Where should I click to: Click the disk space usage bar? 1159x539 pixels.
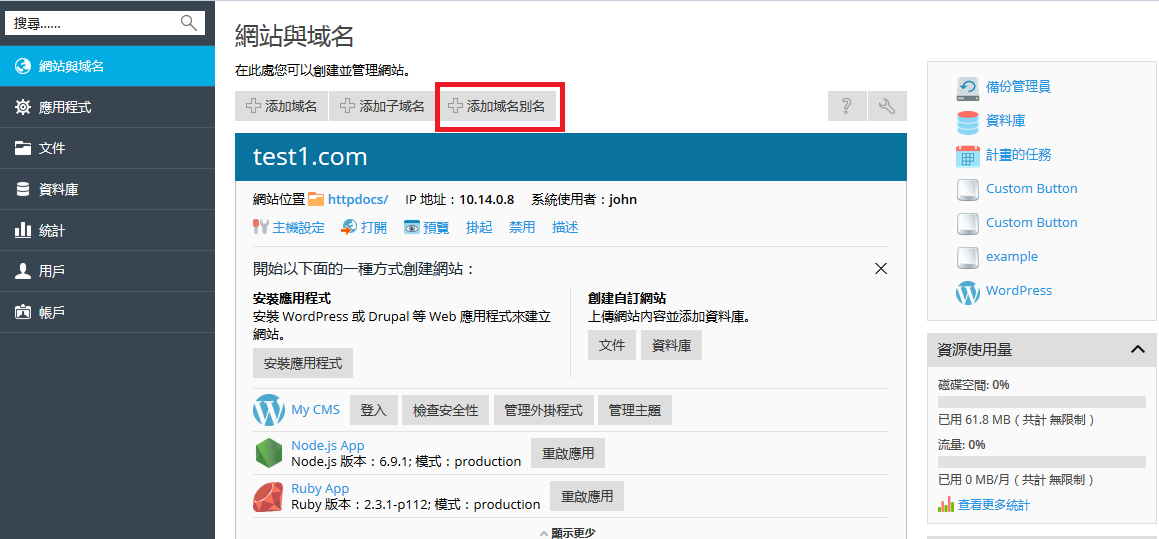point(1041,402)
